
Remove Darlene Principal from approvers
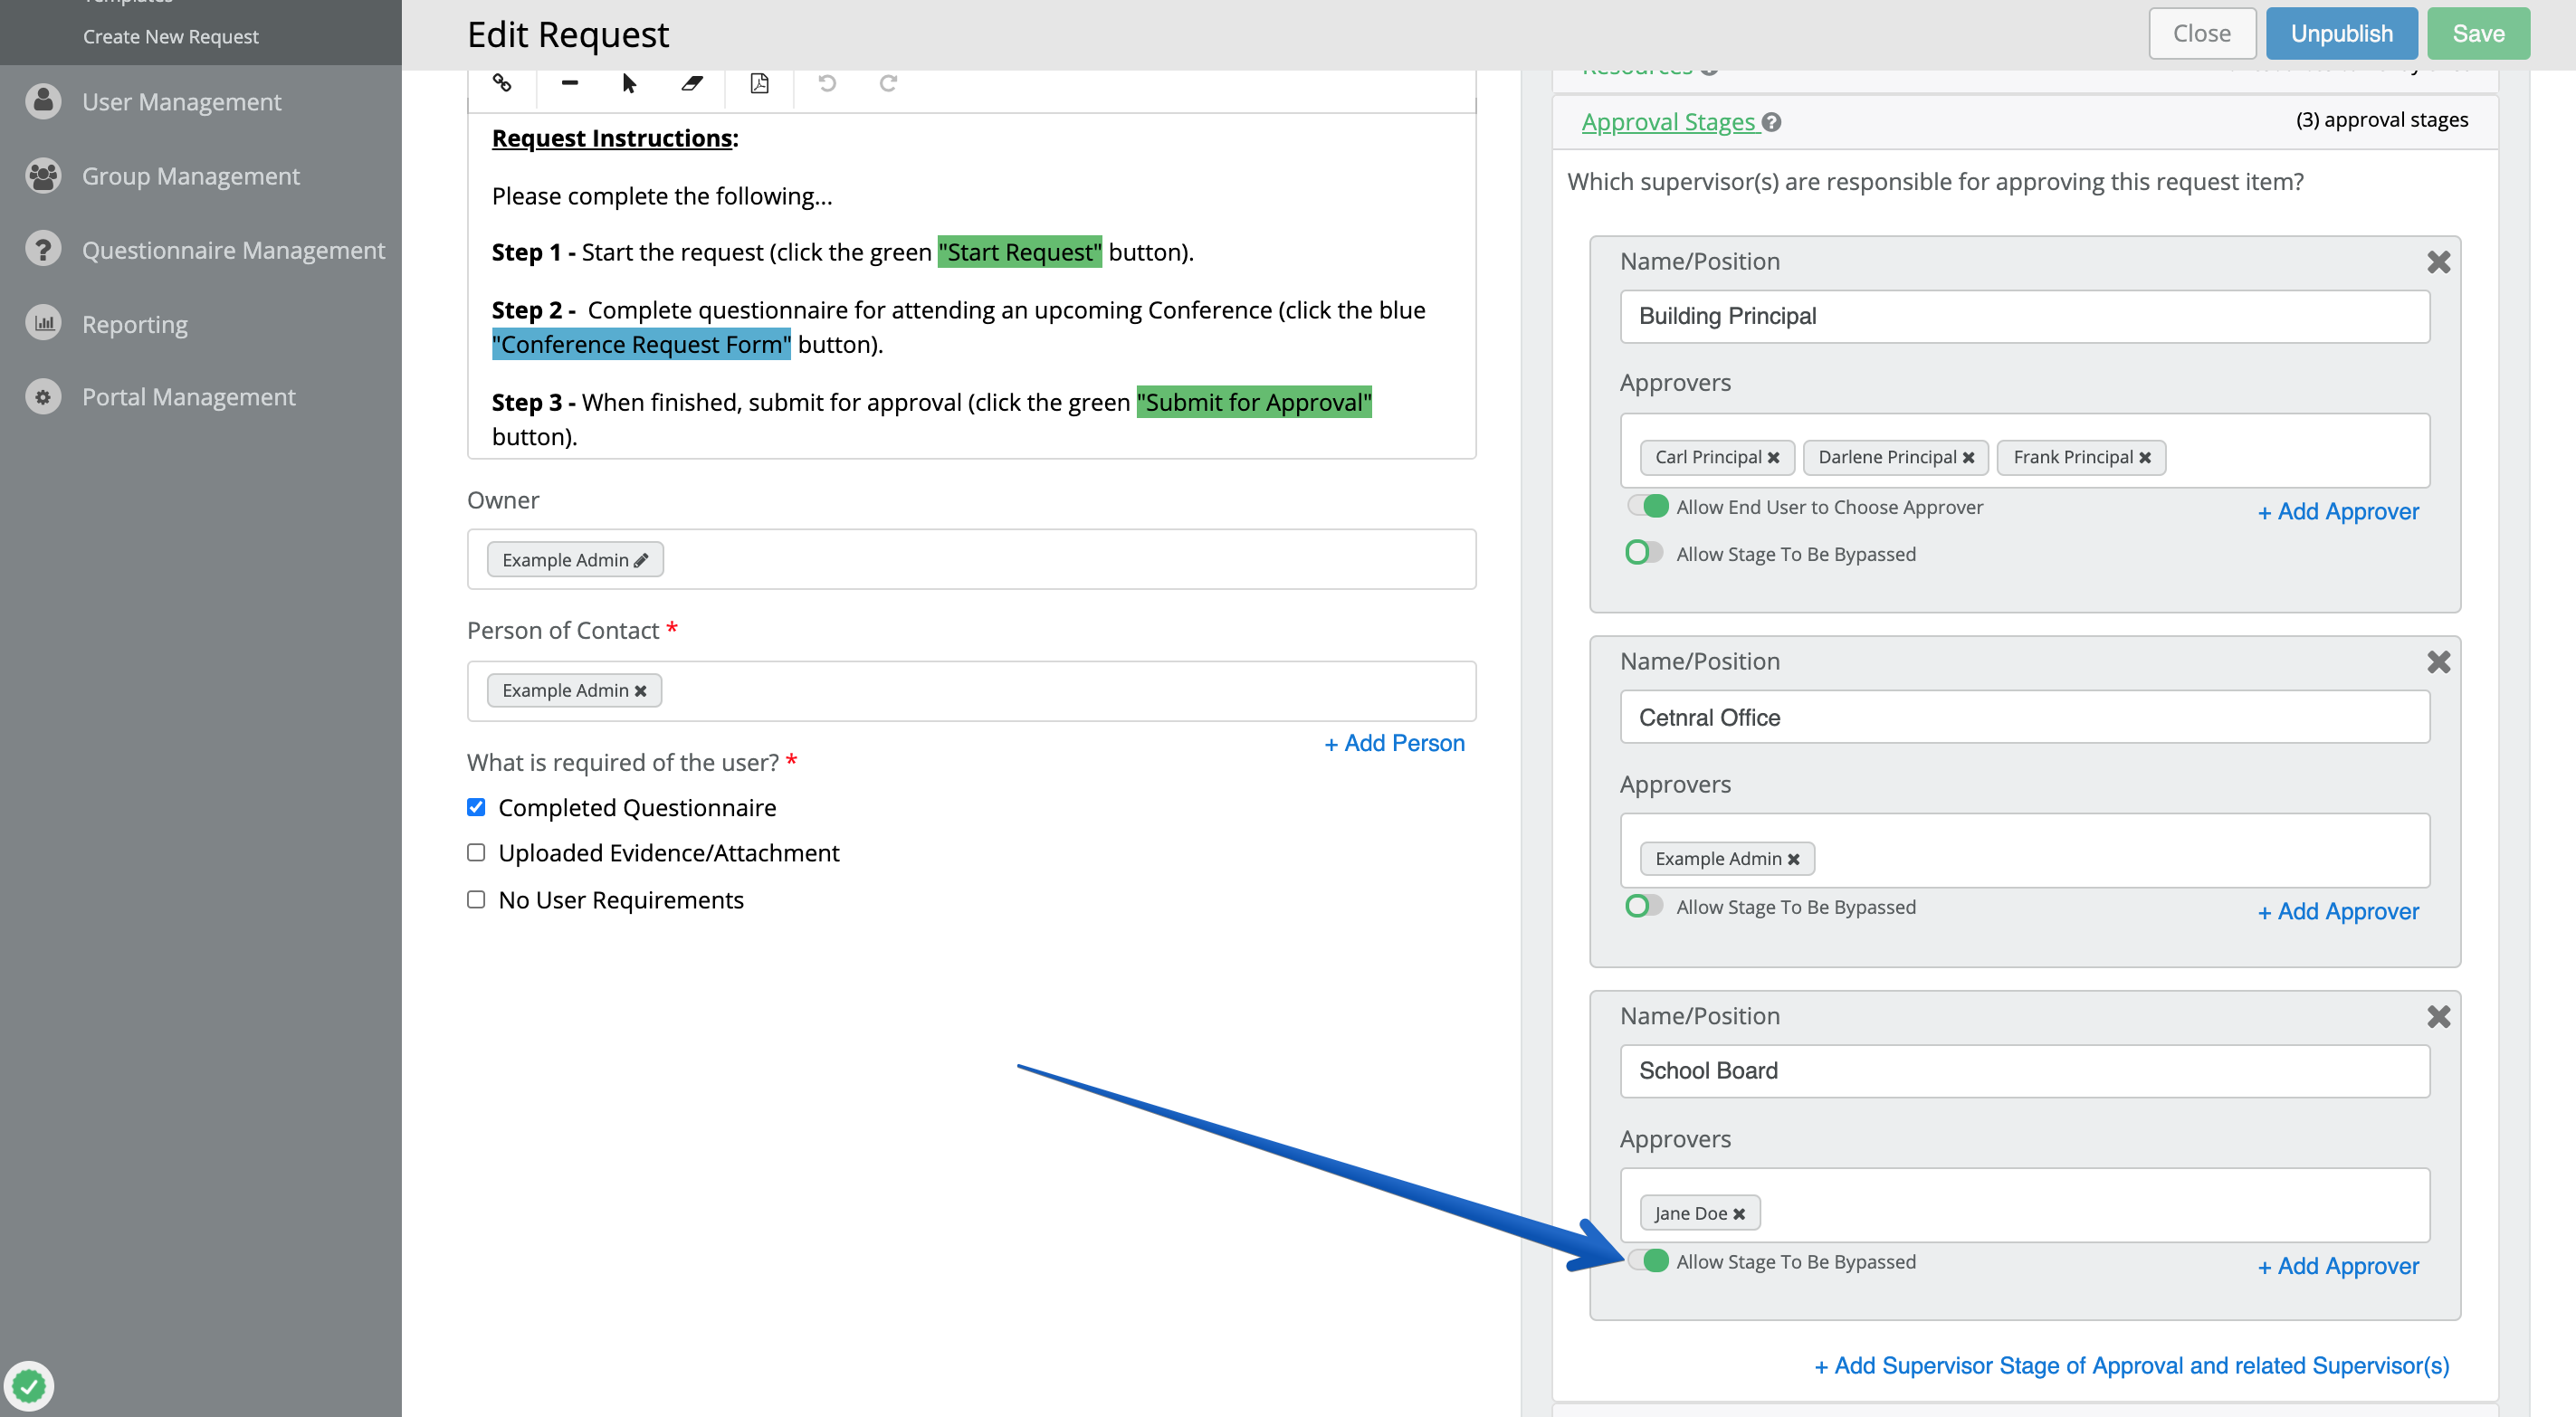(x=1968, y=458)
